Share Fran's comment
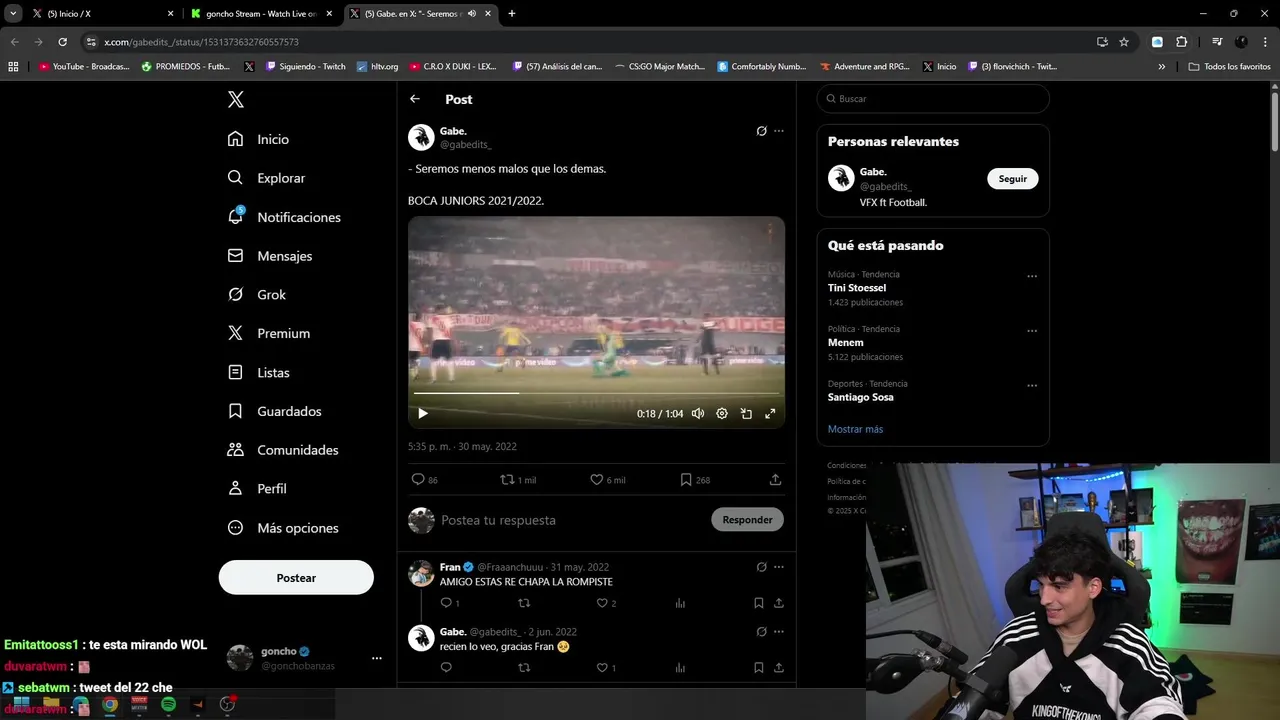 coord(778,603)
